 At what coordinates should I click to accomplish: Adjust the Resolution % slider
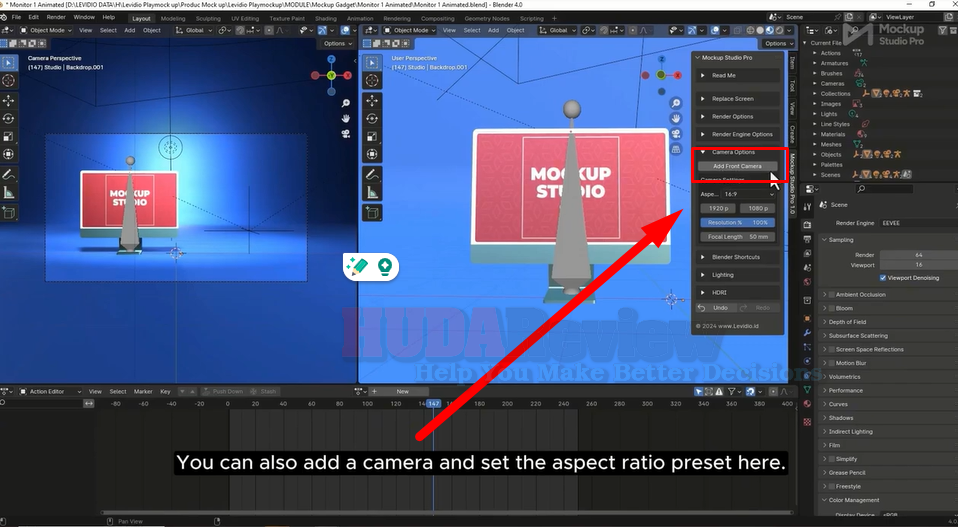coord(737,222)
